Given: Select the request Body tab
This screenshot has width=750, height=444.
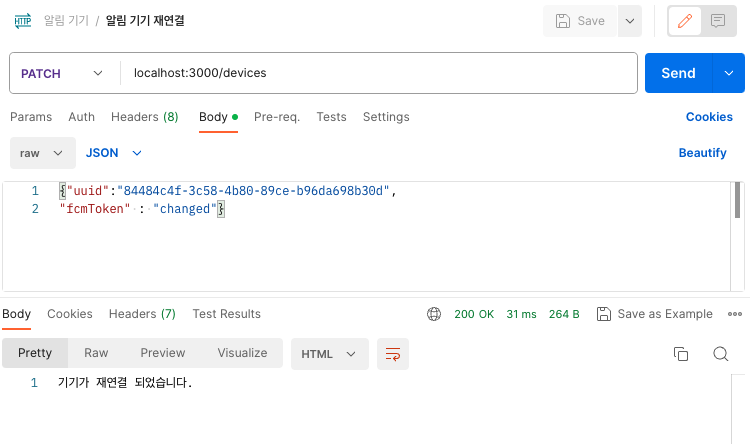Looking at the screenshot, I should coord(218,117).
